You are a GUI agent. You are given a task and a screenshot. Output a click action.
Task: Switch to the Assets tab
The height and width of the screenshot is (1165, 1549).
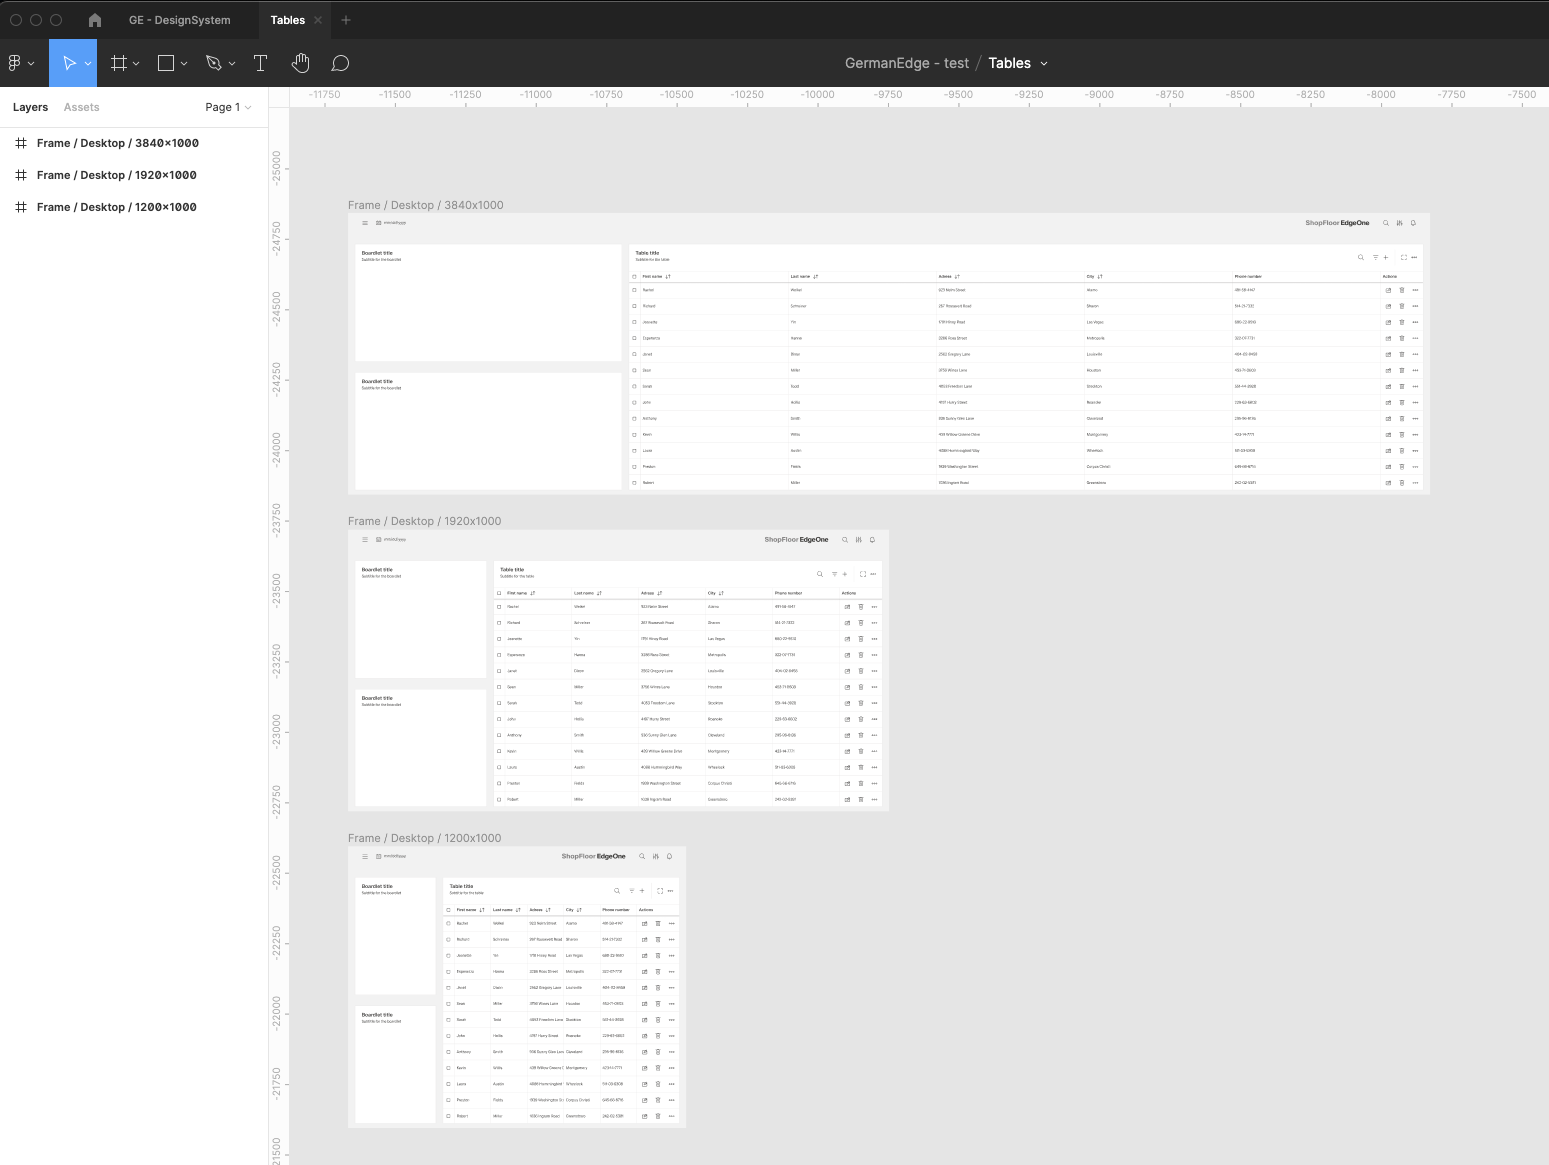point(81,107)
